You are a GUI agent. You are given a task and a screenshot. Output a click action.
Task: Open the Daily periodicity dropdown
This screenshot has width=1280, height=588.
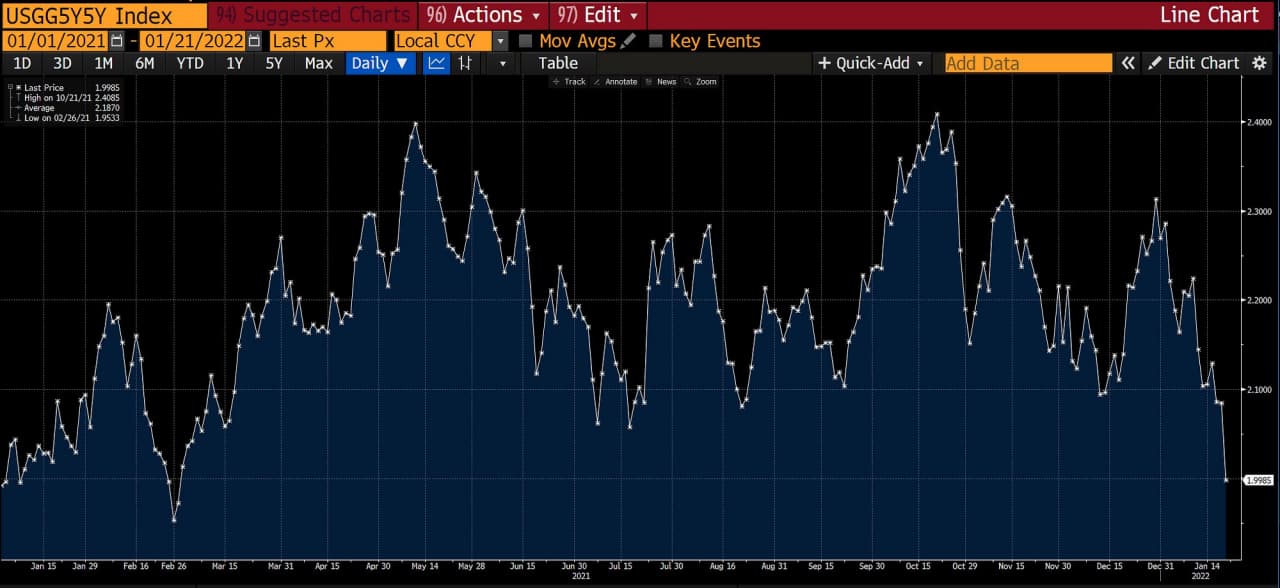[x=380, y=63]
